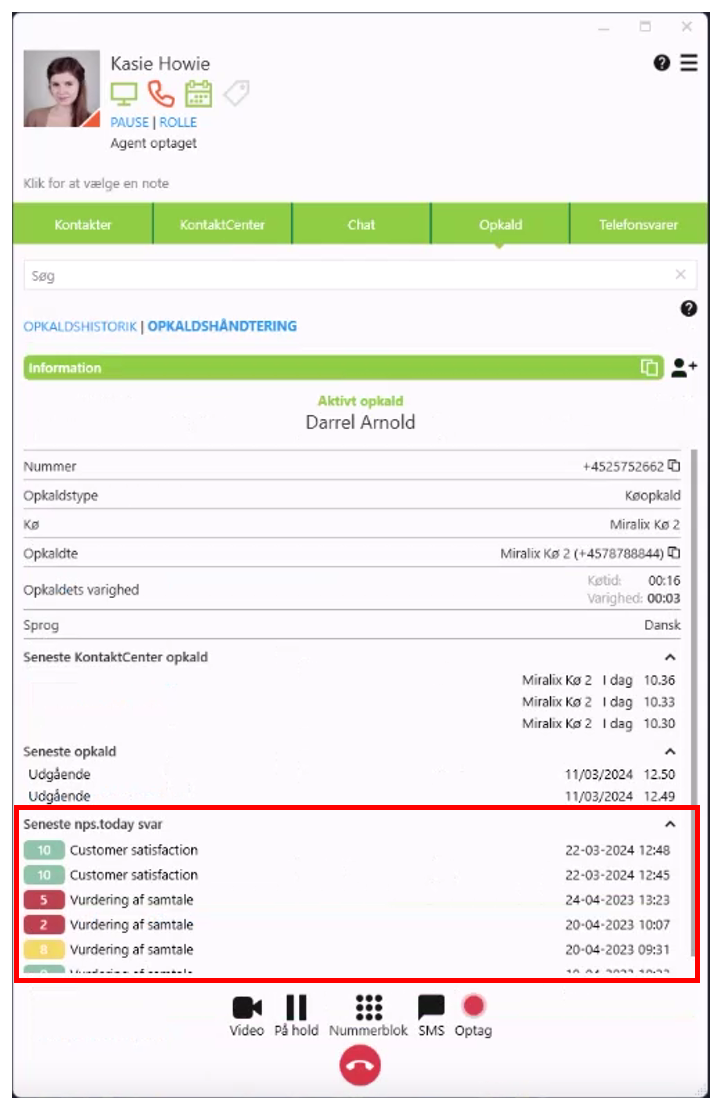Collapse the Seneste KontaktCenter opkald section

coord(670,657)
